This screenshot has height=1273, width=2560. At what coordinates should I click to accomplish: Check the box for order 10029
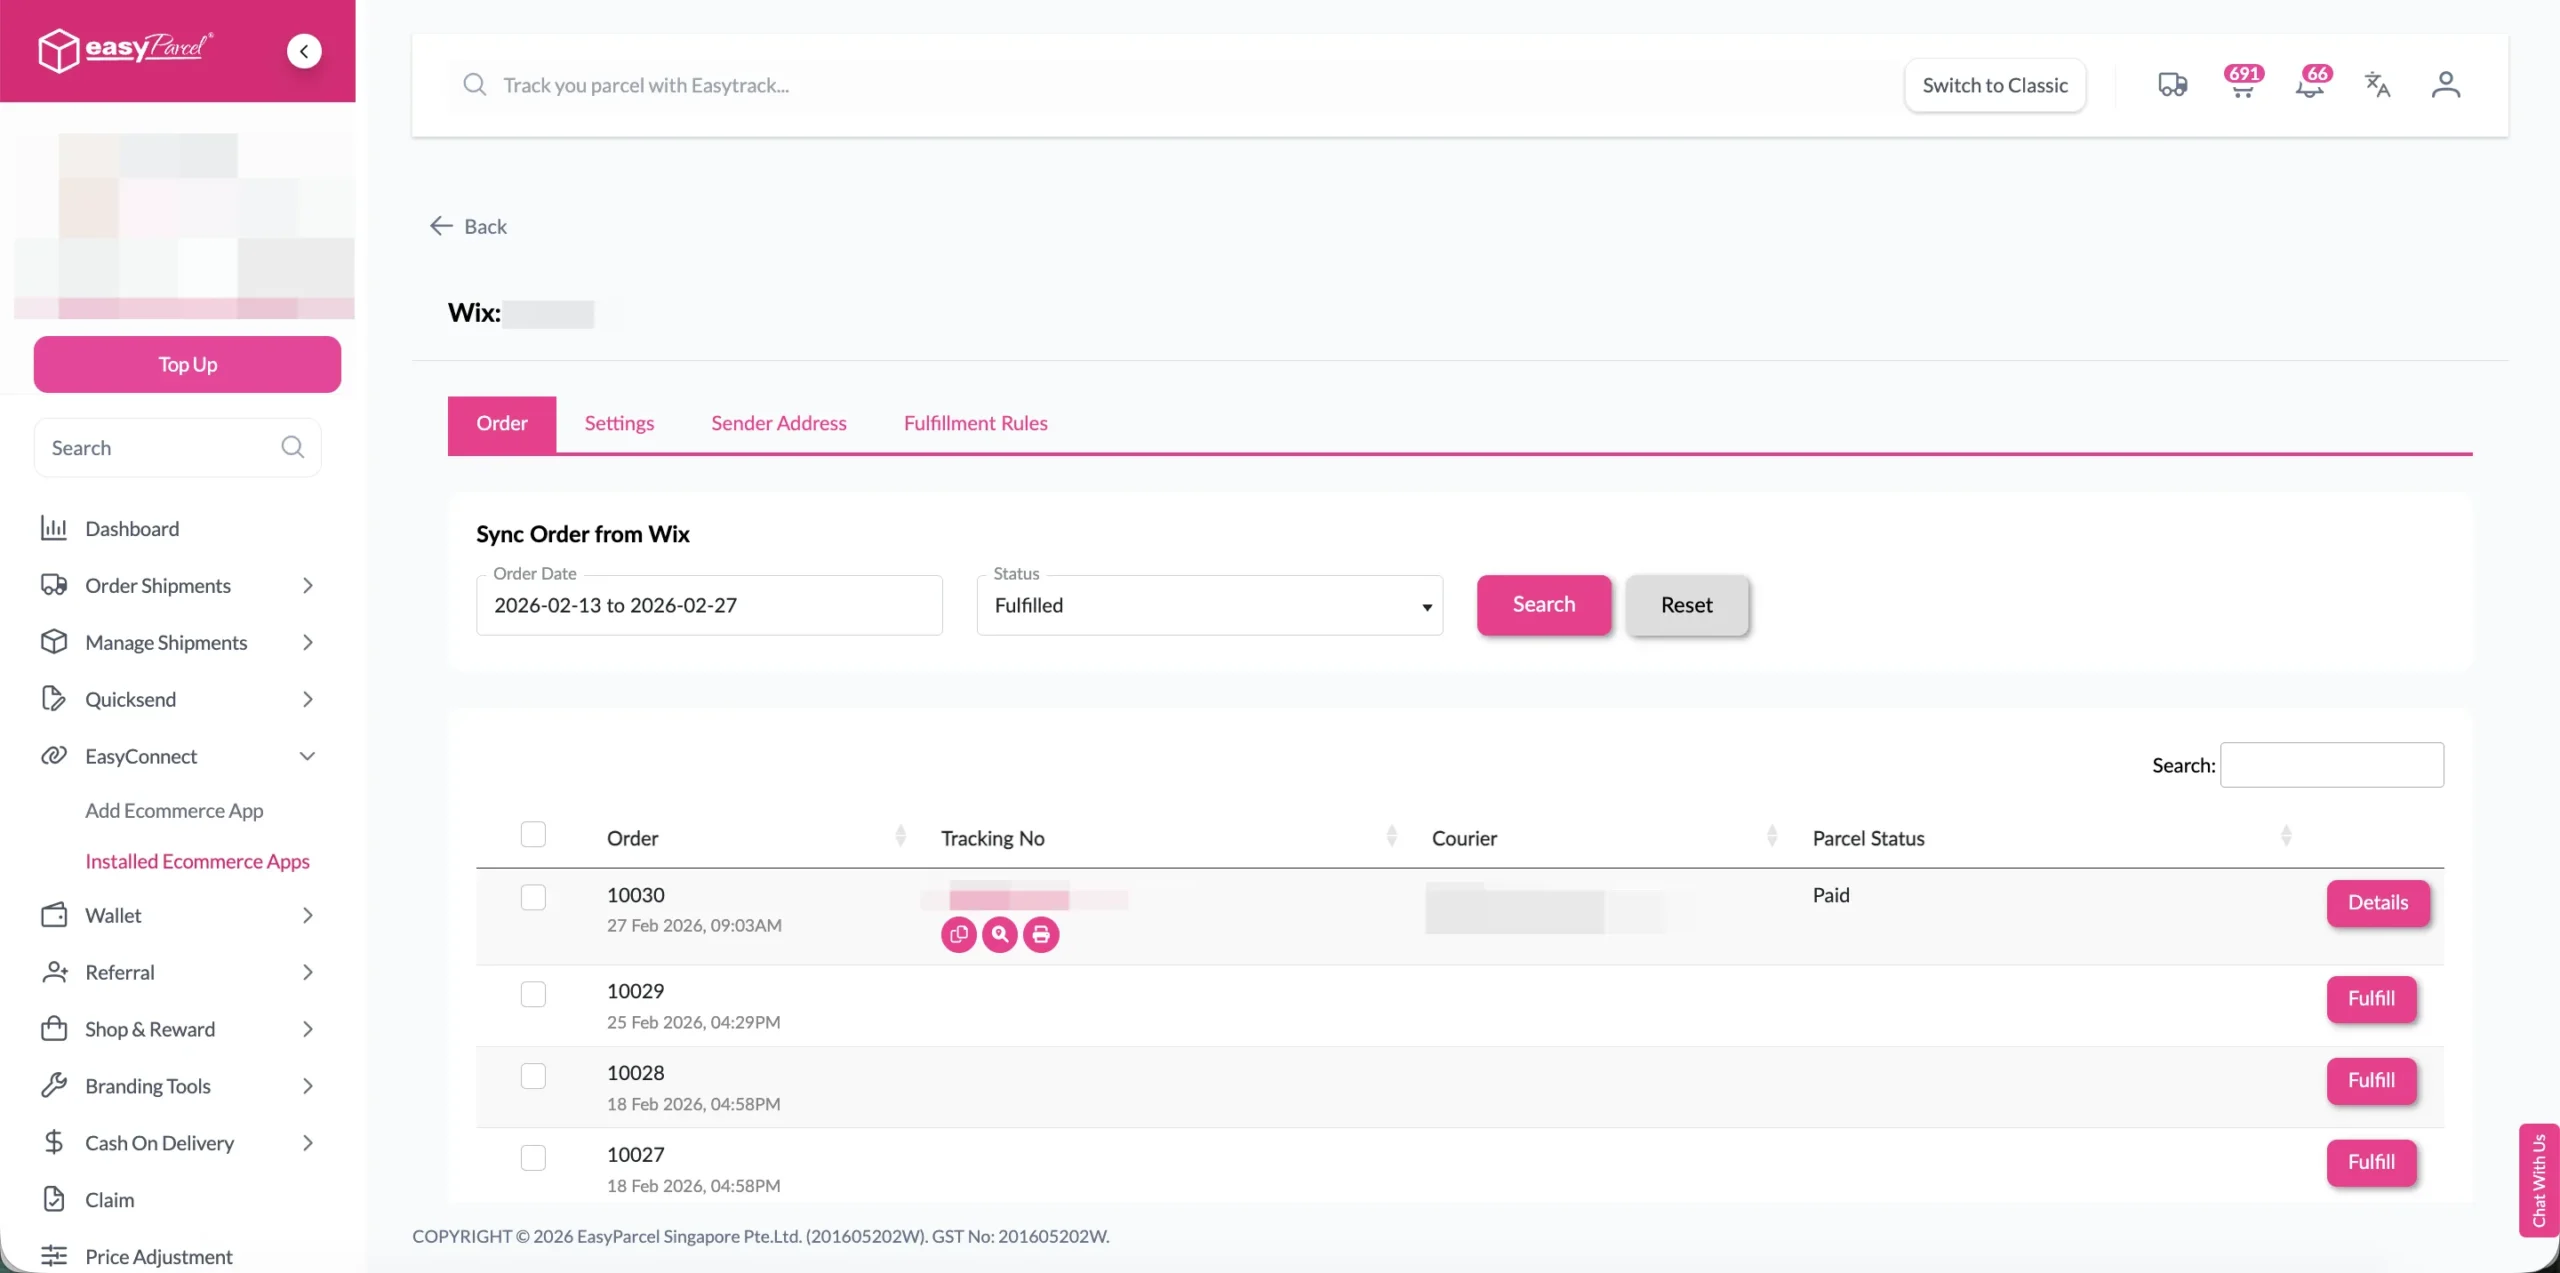pos(533,994)
